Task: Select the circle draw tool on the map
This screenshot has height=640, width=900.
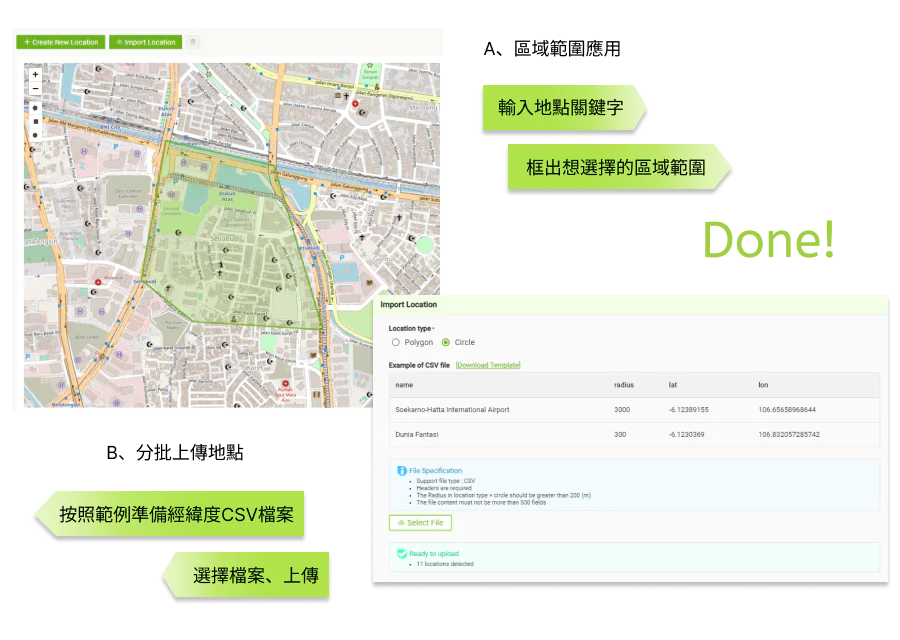Action: (x=36, y=135)
